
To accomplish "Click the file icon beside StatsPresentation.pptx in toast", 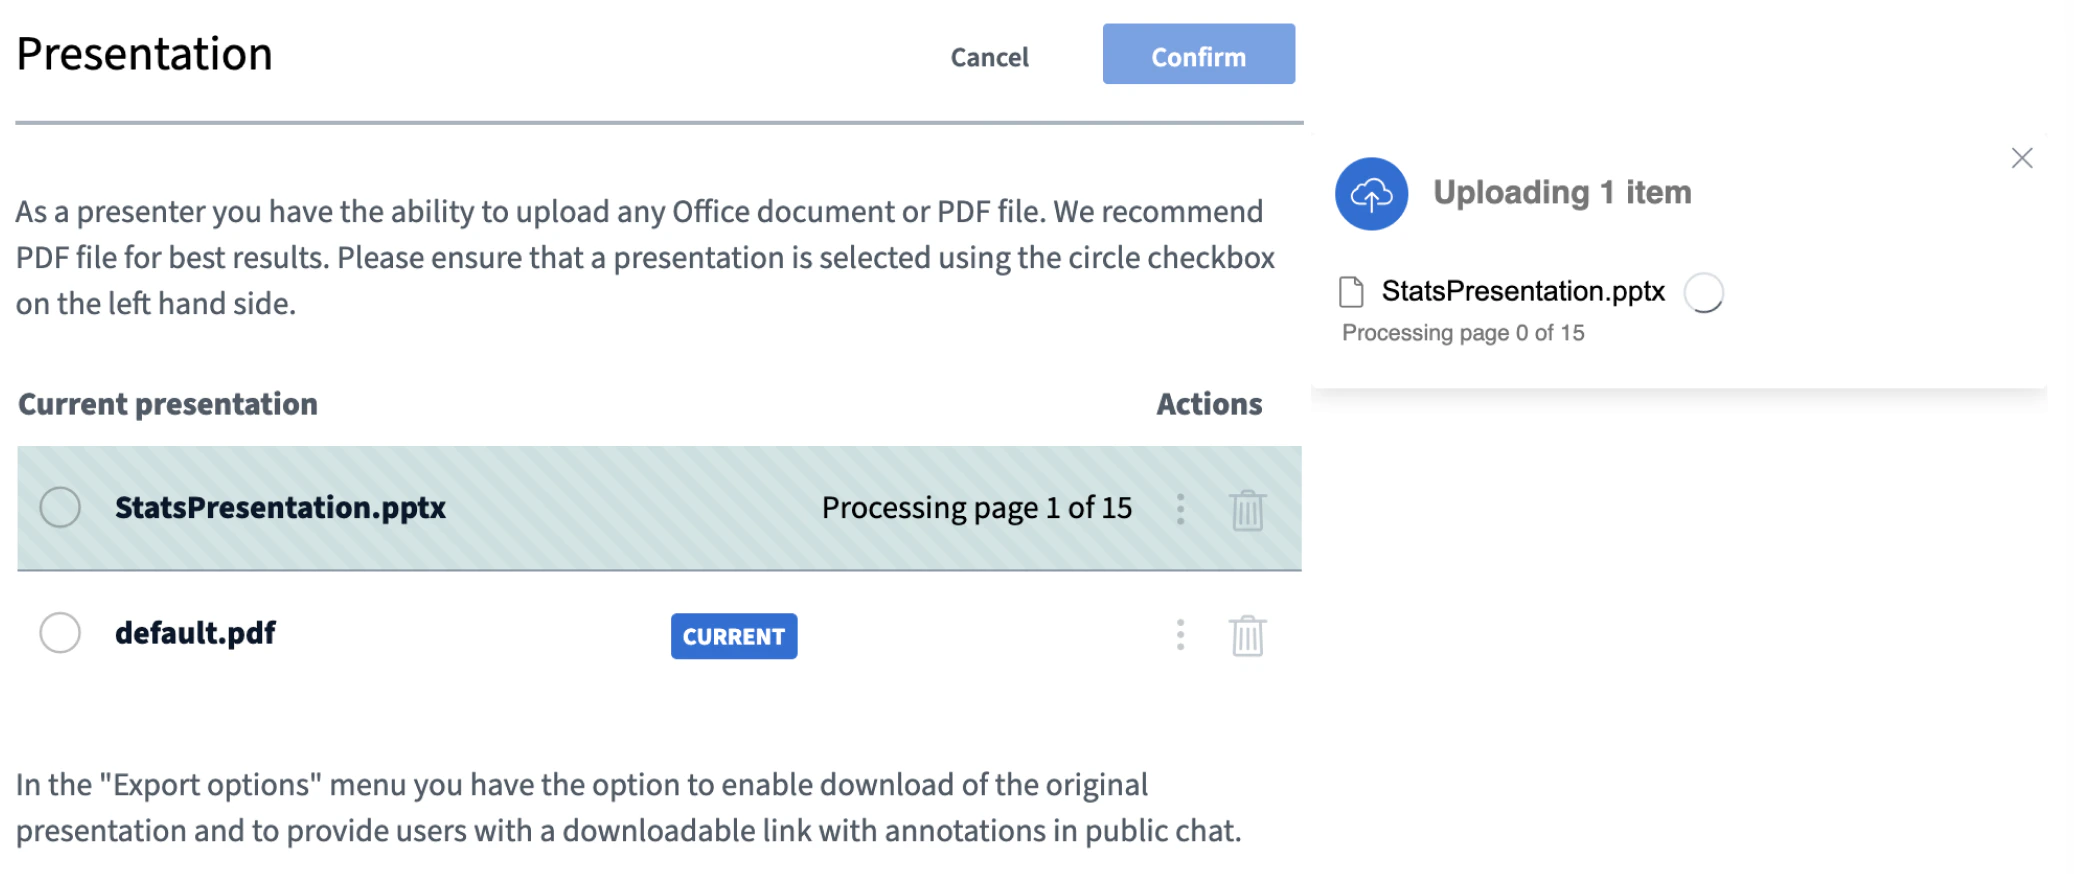I will [x=1351, y=292].
